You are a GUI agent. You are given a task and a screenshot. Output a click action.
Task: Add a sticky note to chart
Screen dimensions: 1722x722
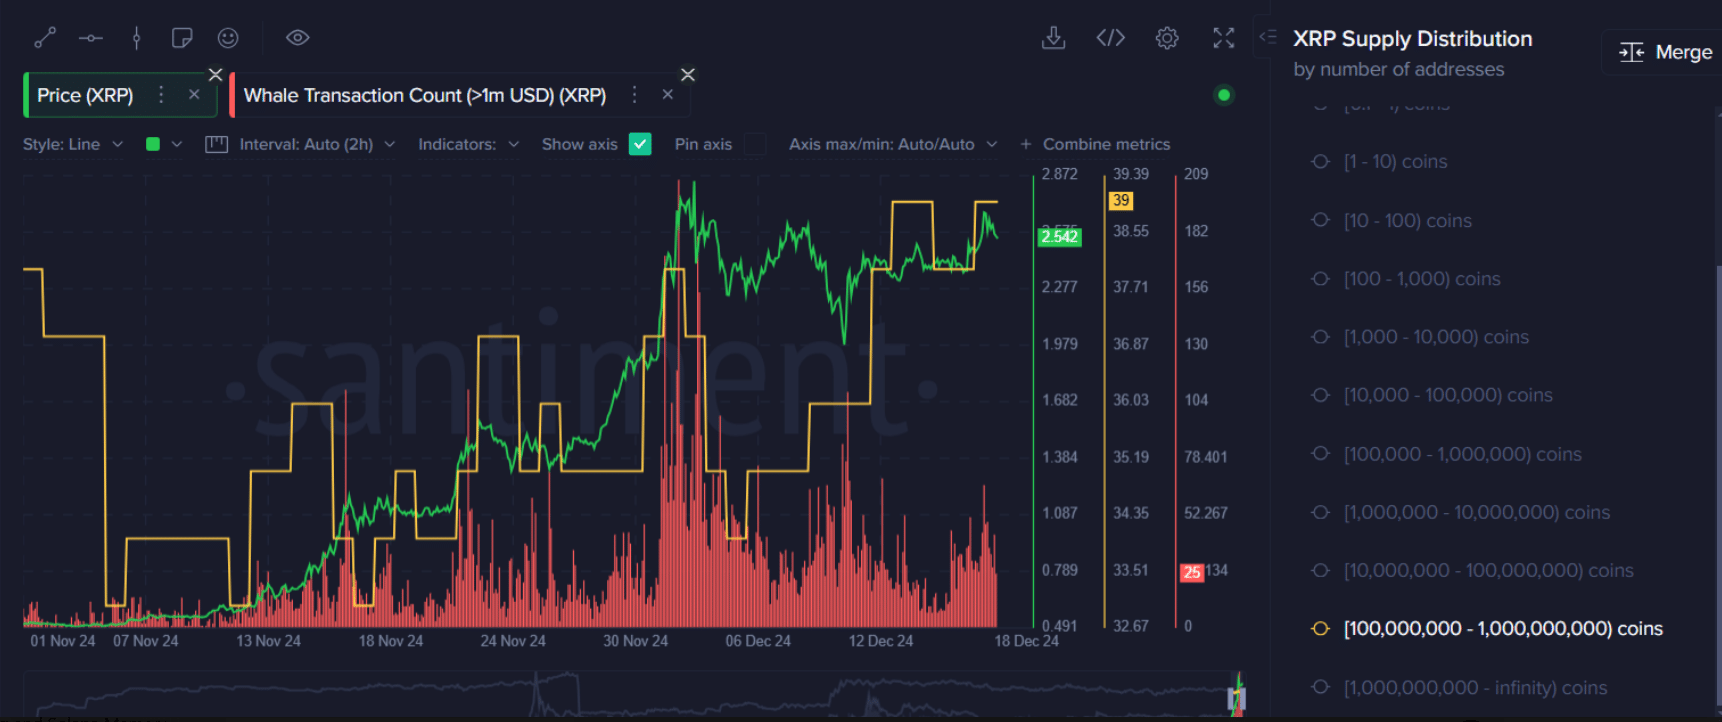182,38
